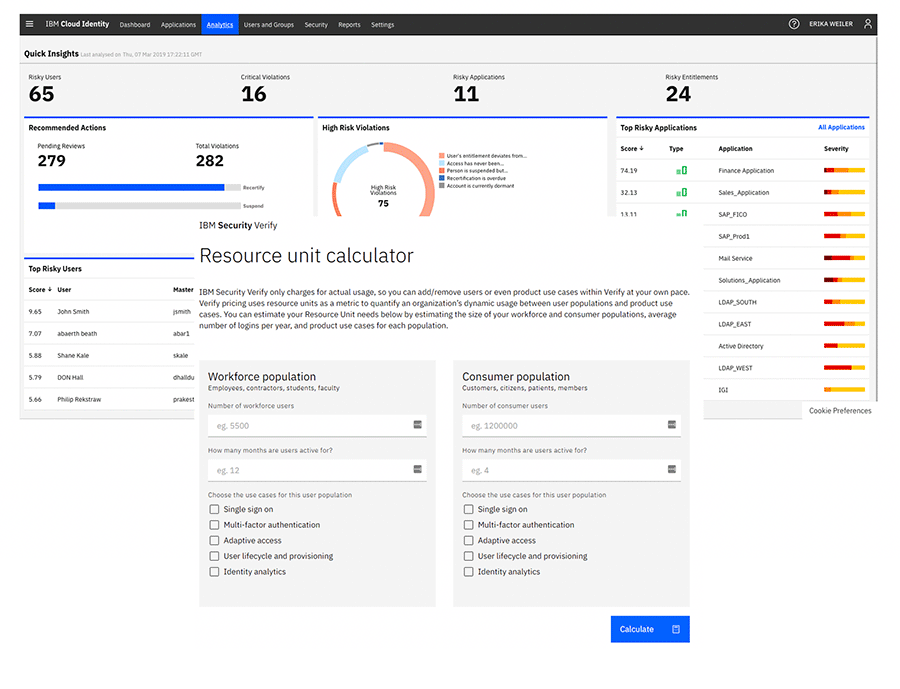Click stepper icon in consumer users field
Image resolution: width=900 pixels, height=689 pixels.
(672, 425)
